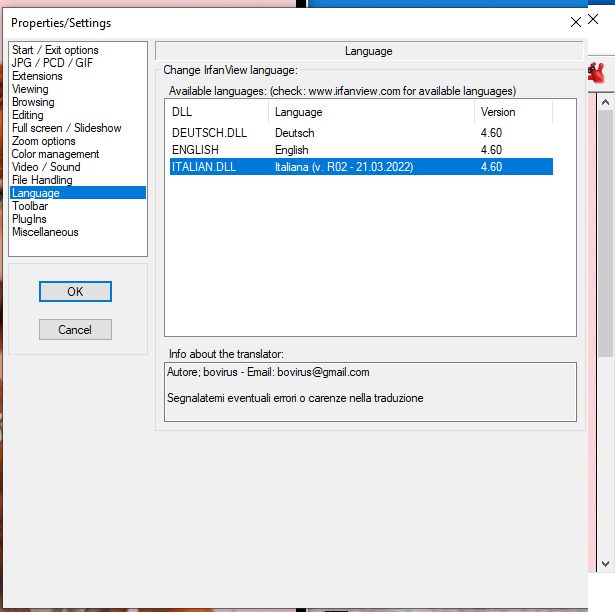Close the background IrfanView window

[x=593, y=19]
